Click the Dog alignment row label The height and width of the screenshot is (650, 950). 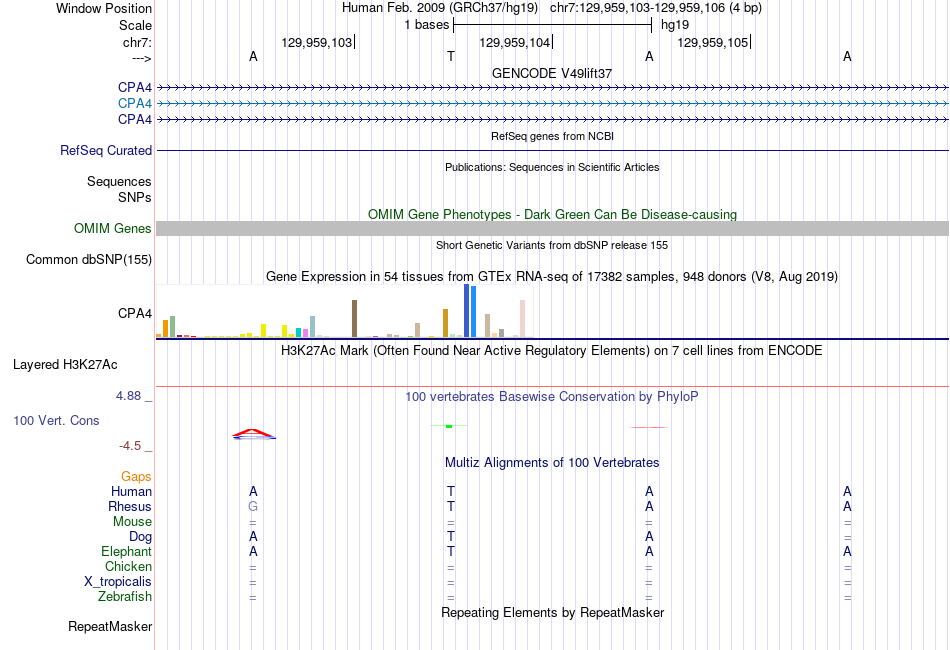coord(140,537)
